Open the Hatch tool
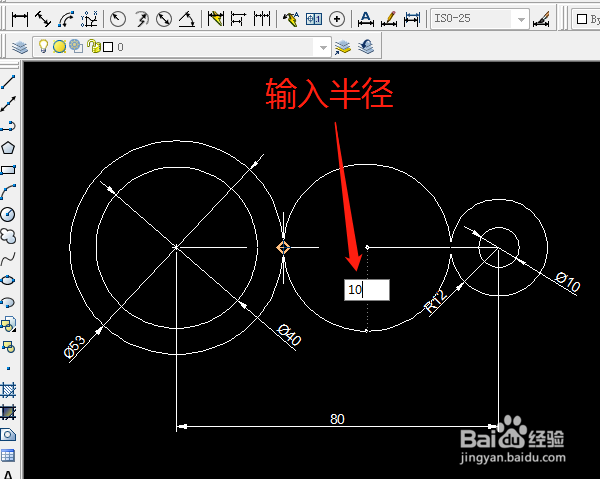 [x=8, y=390]
